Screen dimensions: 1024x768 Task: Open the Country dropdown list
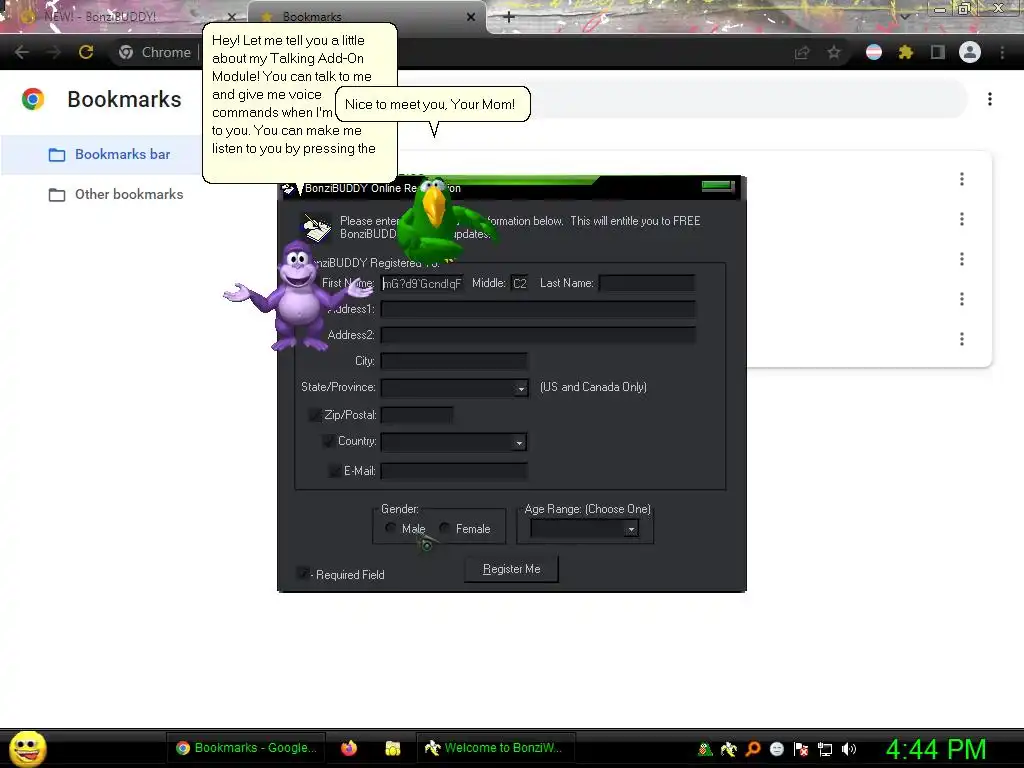(x=519, y=443)
